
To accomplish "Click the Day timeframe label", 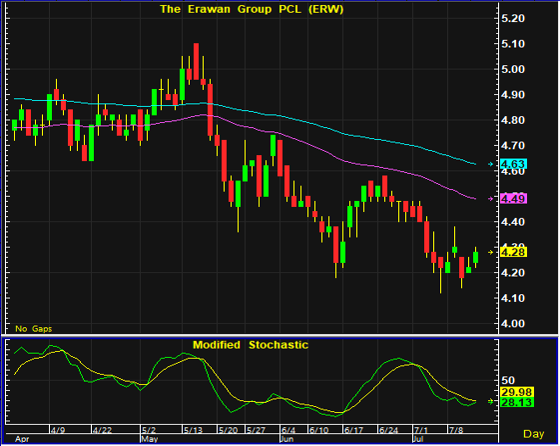I will tap(534, 434).
